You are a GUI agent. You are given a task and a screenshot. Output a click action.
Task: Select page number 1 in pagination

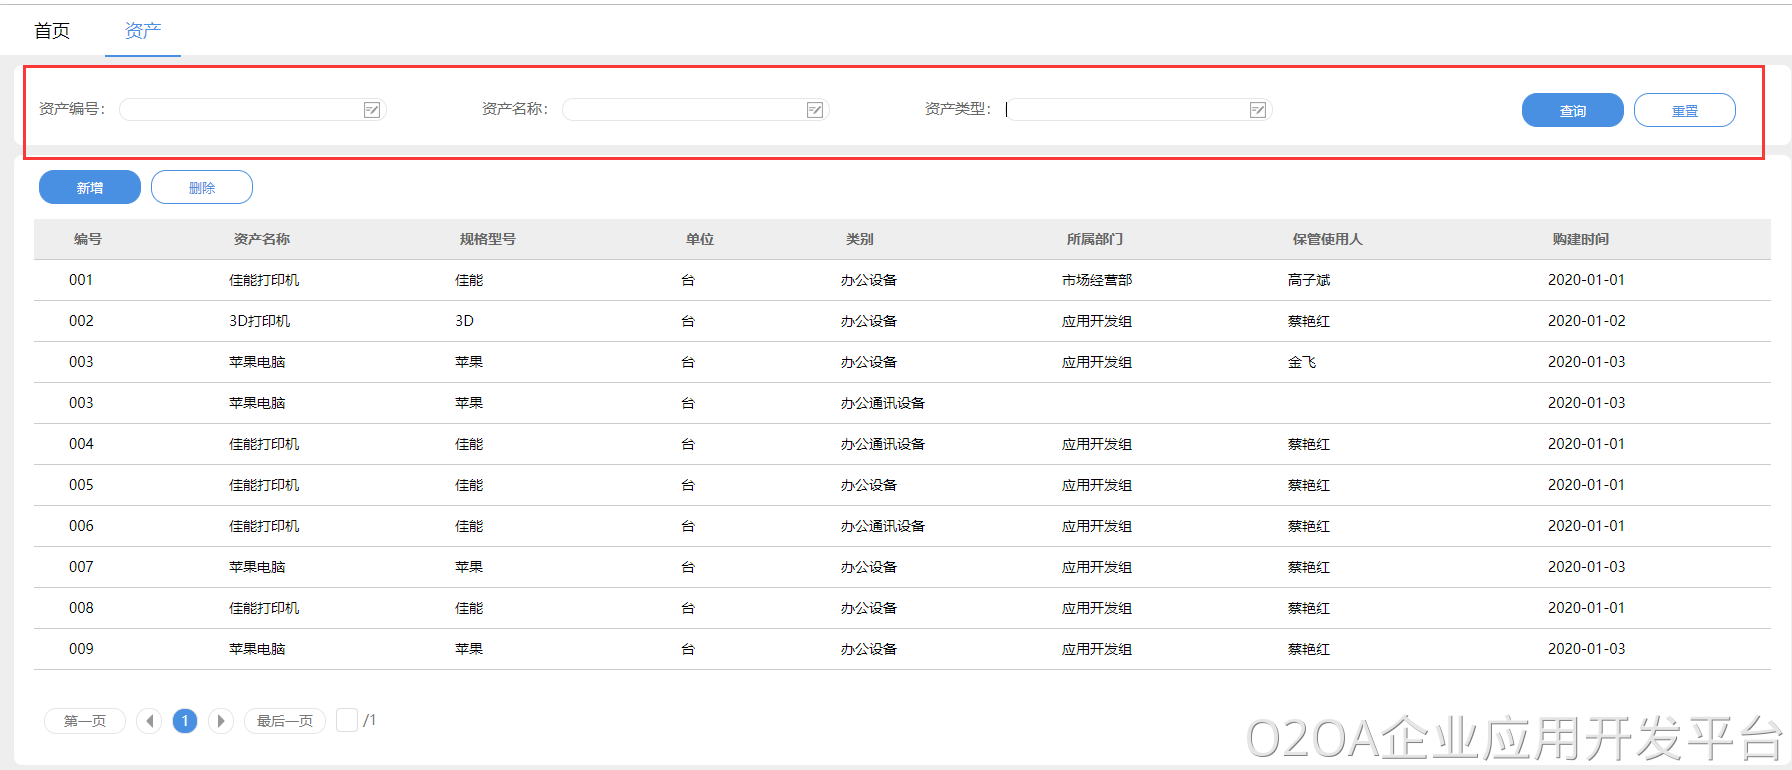point(185,721)
